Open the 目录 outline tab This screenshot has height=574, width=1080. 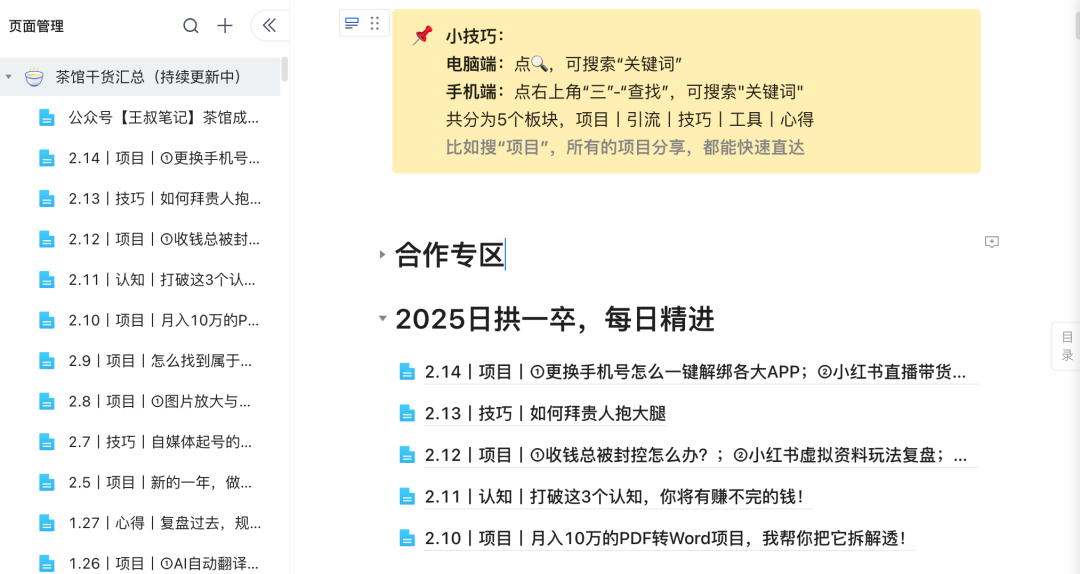coord(1067,346)
